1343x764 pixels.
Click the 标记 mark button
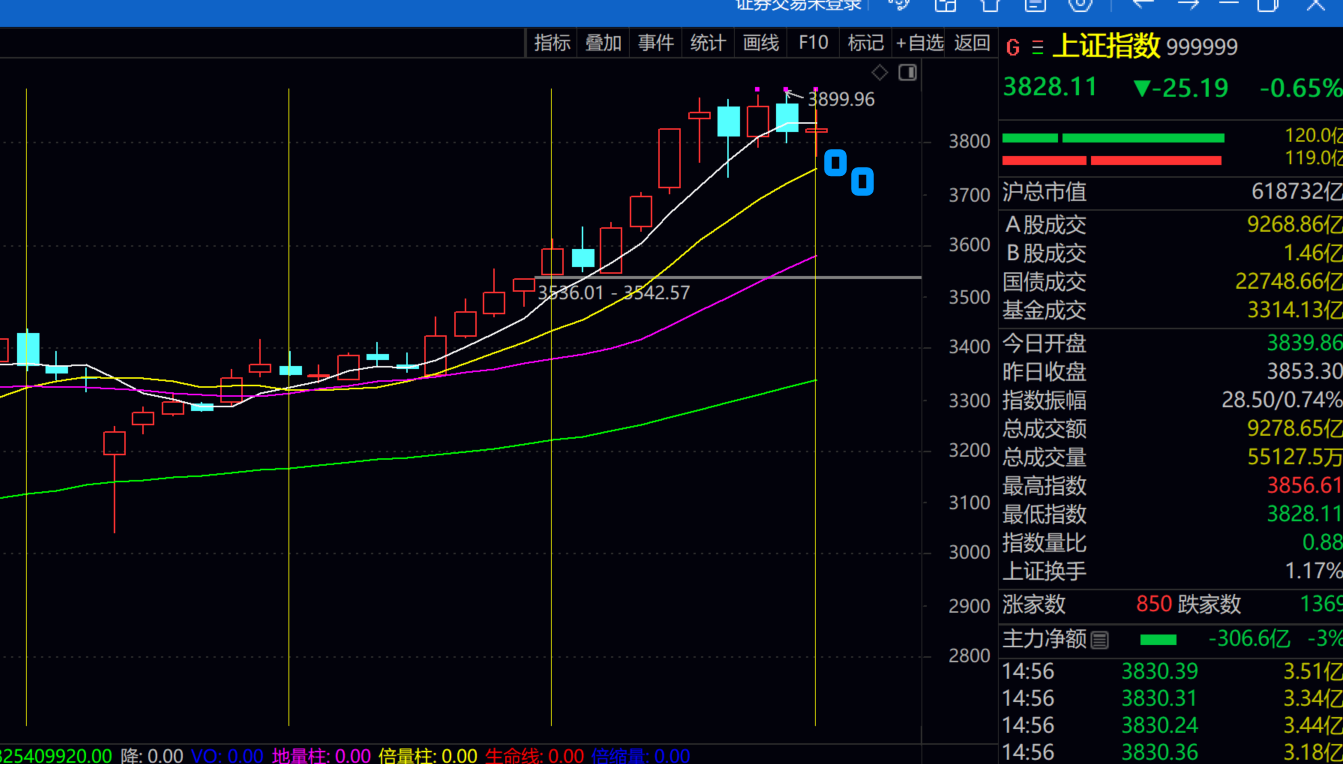coord(866,43)
